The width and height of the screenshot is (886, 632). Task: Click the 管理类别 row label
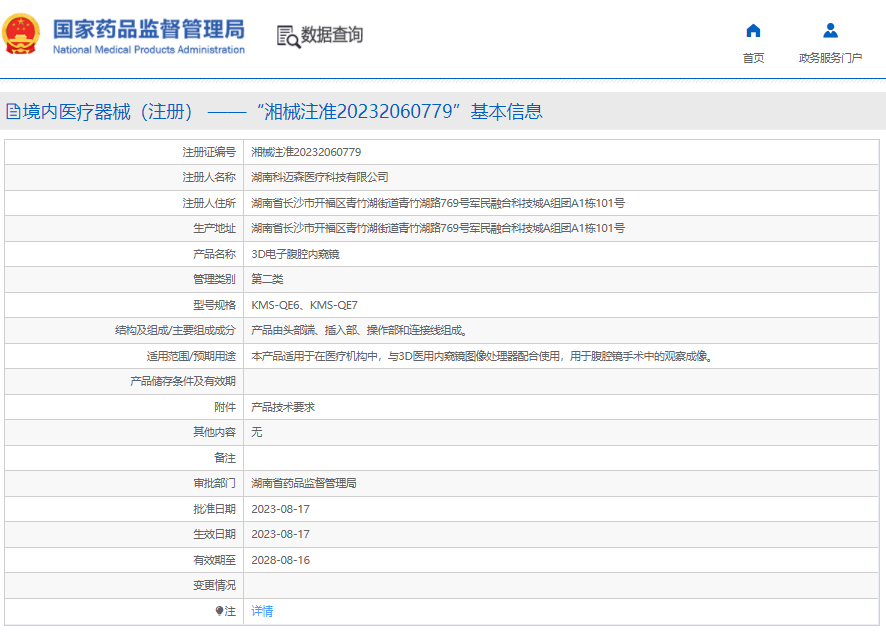click(214, 279)
